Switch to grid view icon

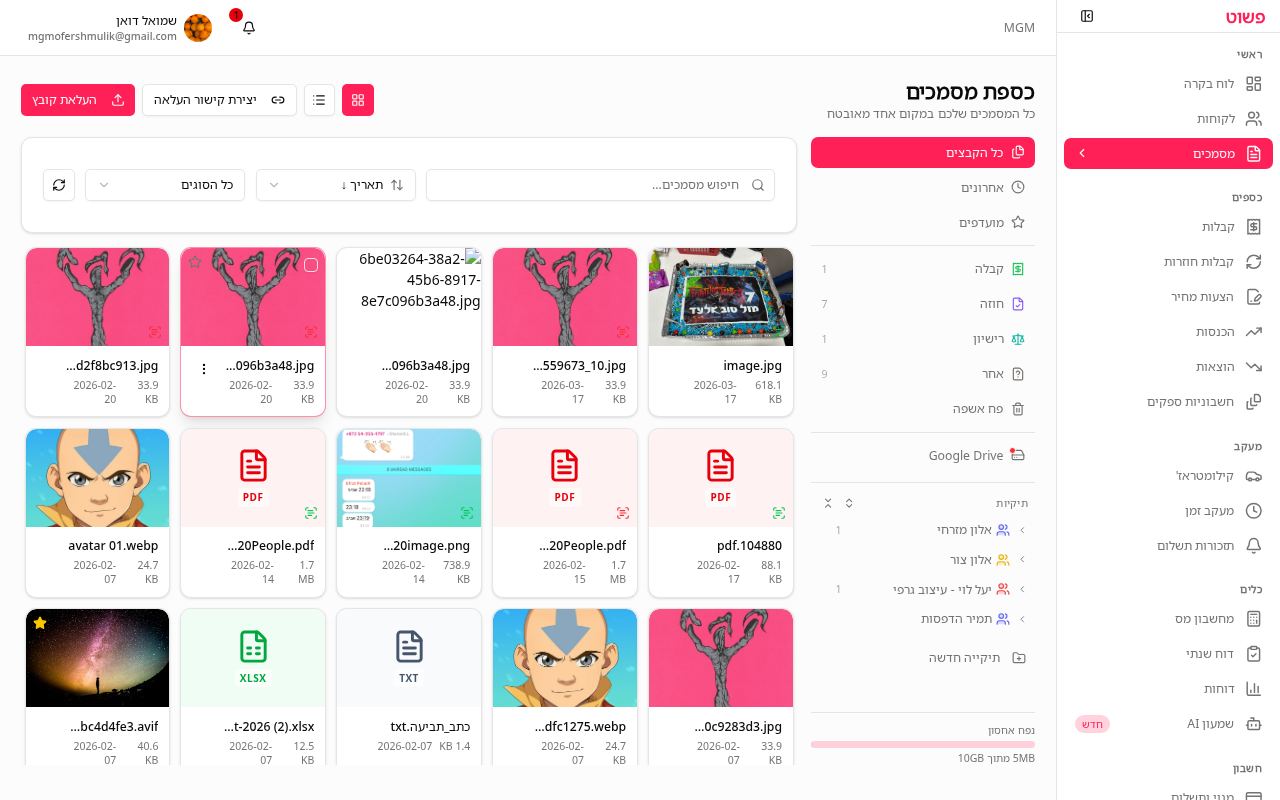tap(357, 100)
